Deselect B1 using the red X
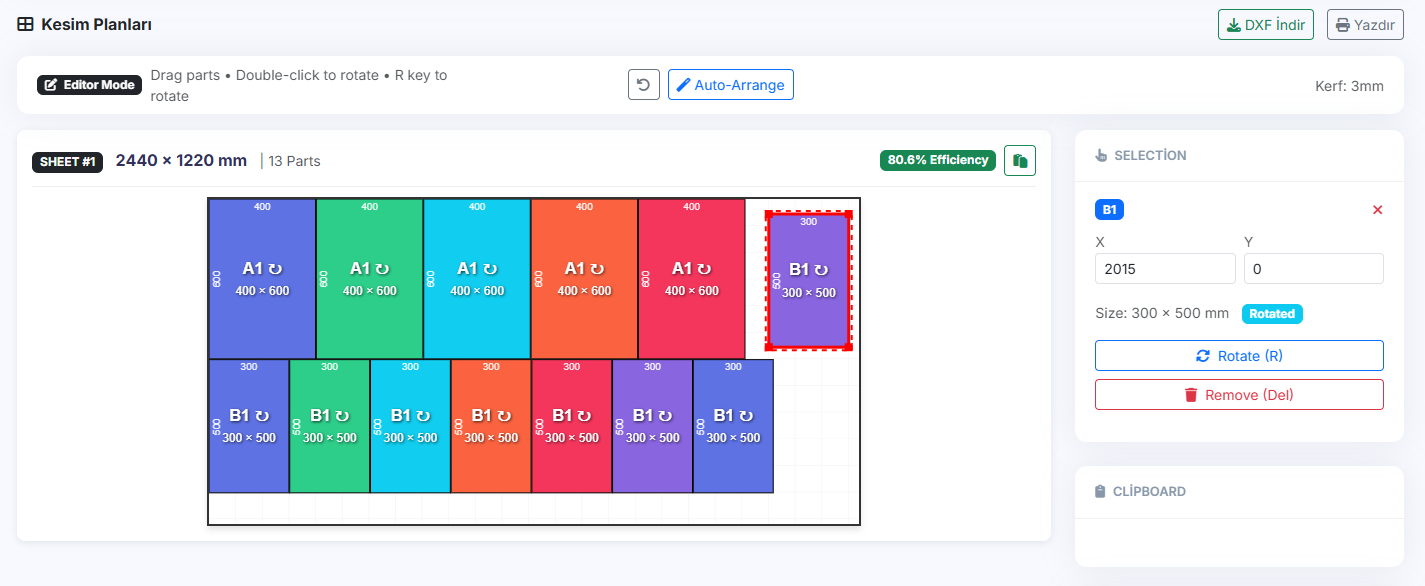This screenshot has height=586, width=1425. point(1377,210)
